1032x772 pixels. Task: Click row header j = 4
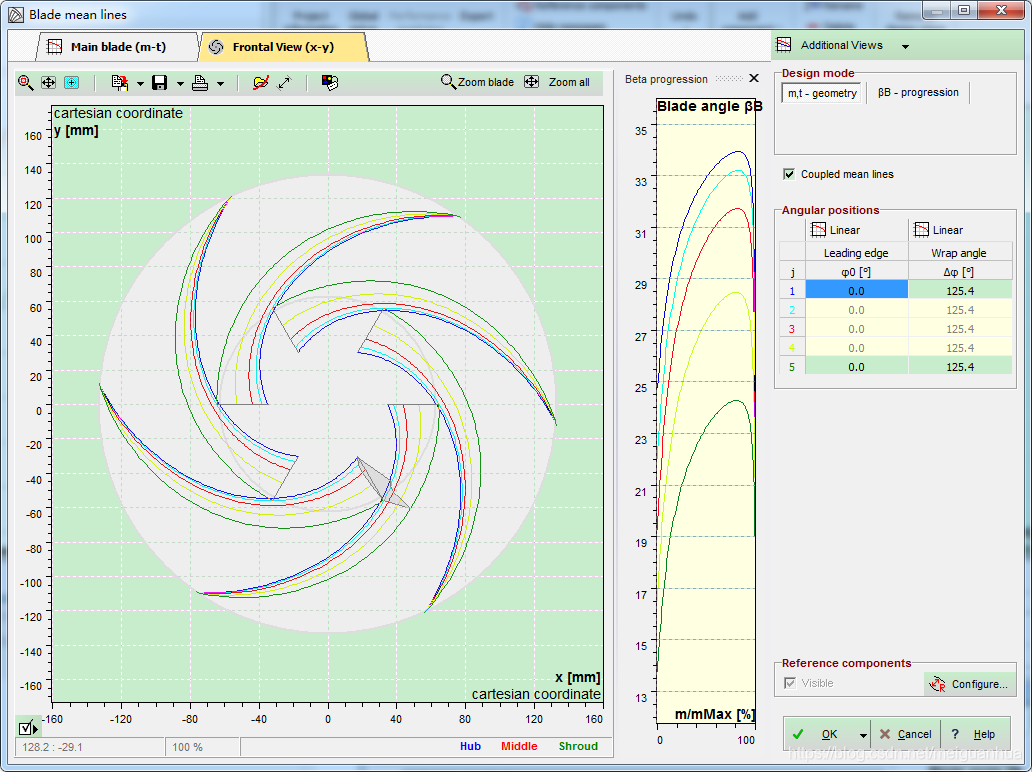pos(792,347)
